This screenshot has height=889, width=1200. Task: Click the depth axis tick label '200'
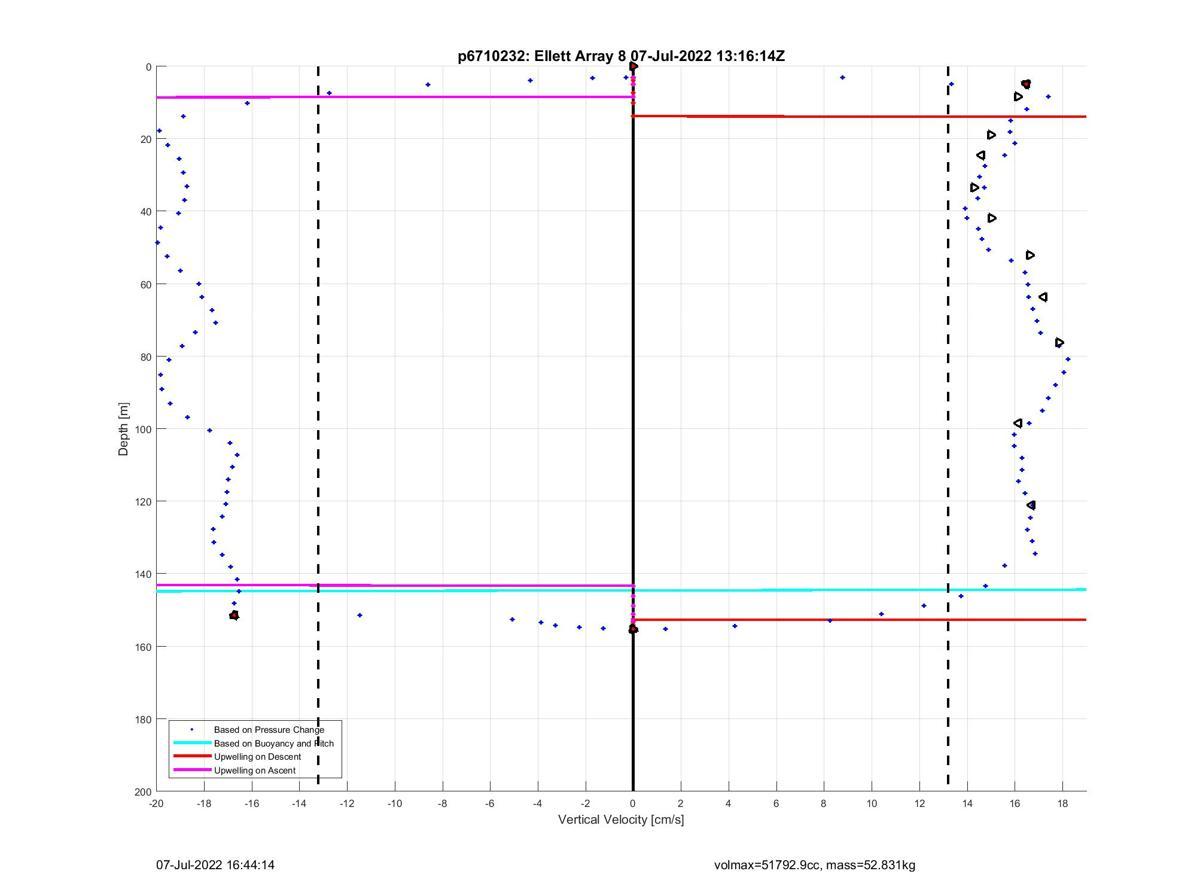142,791
